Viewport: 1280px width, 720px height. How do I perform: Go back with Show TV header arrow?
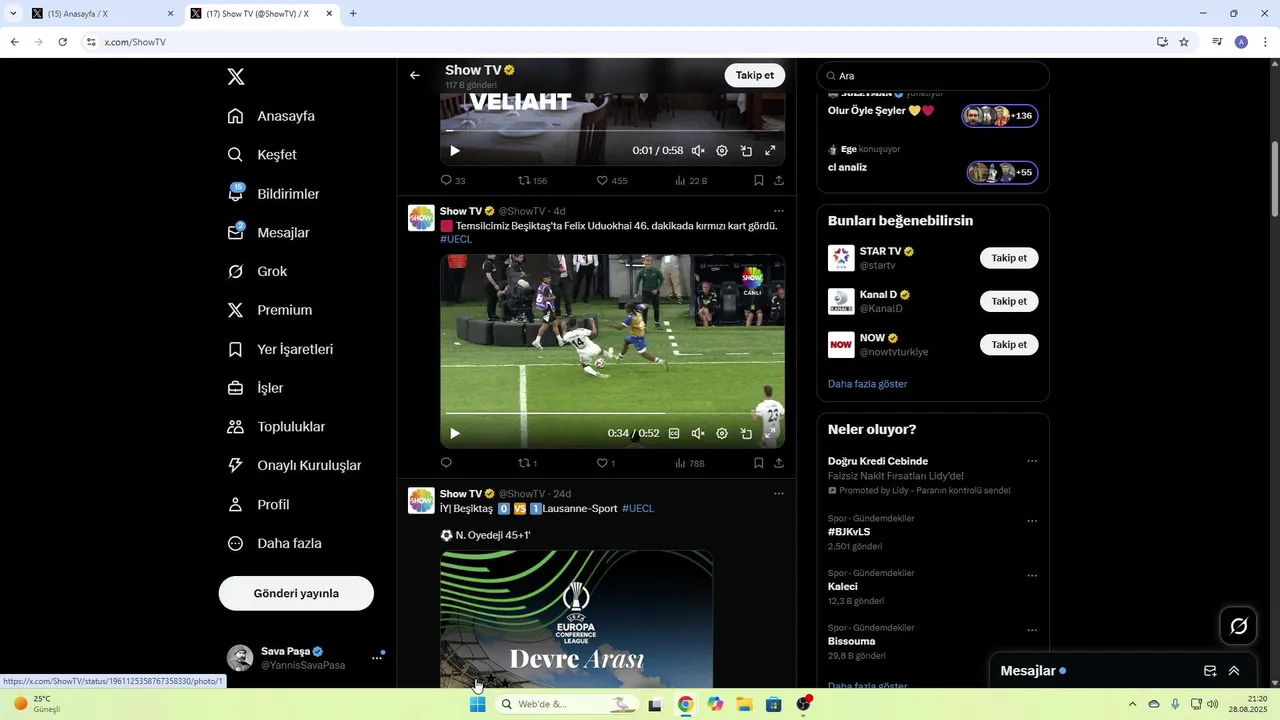point(415,75)
